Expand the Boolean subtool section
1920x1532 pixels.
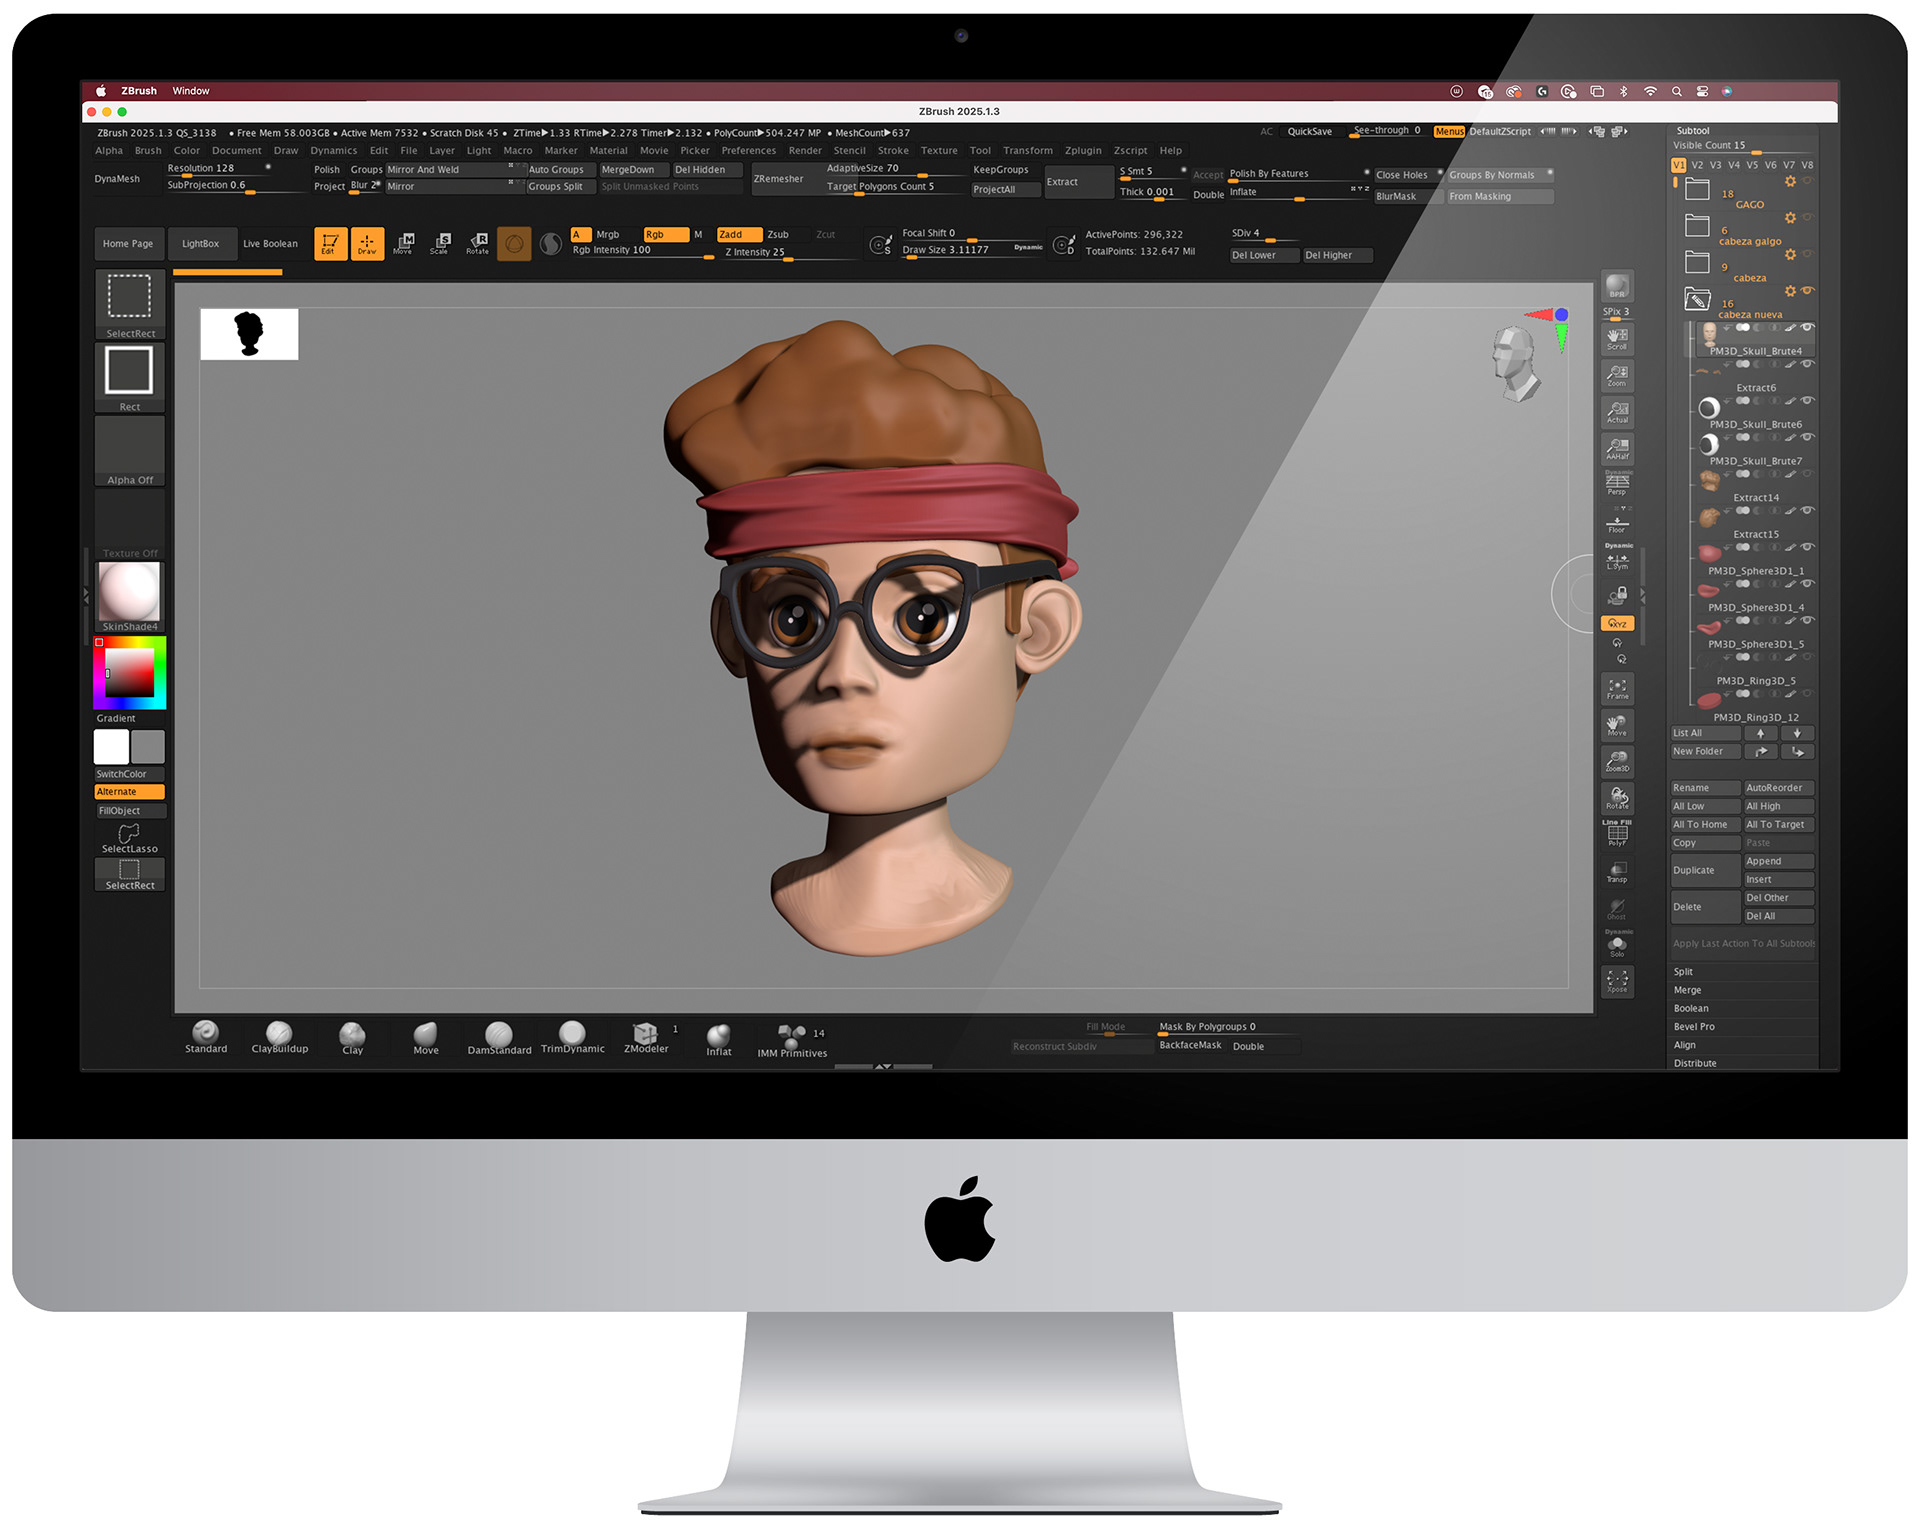pos(1691,1008)
